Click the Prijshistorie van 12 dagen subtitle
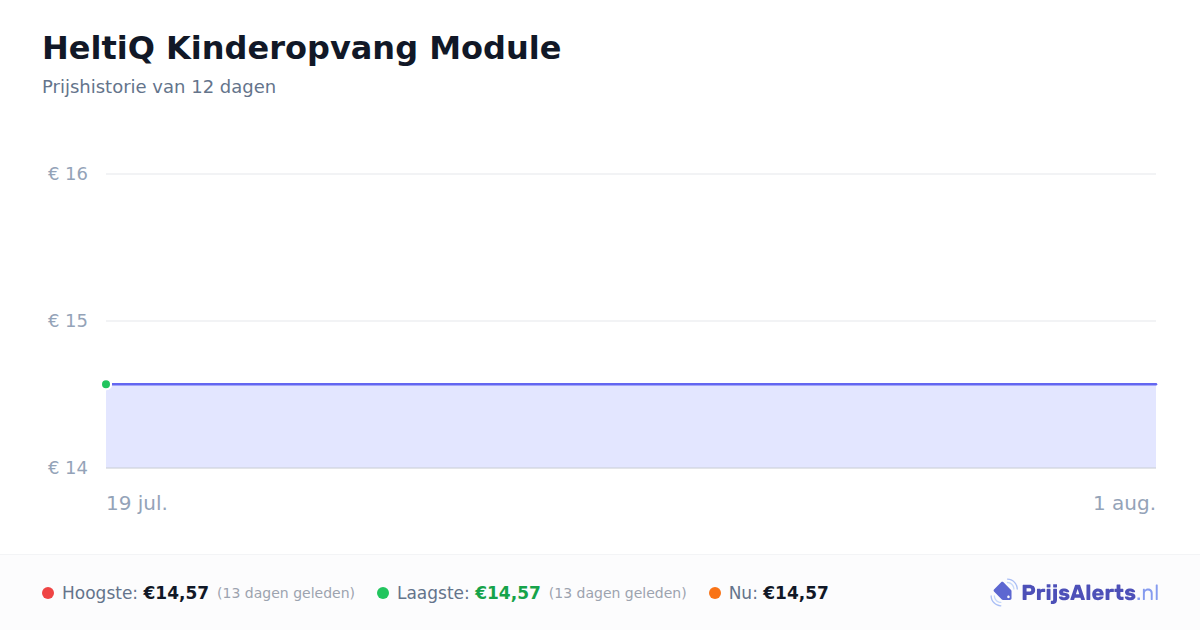 [159, 87]
